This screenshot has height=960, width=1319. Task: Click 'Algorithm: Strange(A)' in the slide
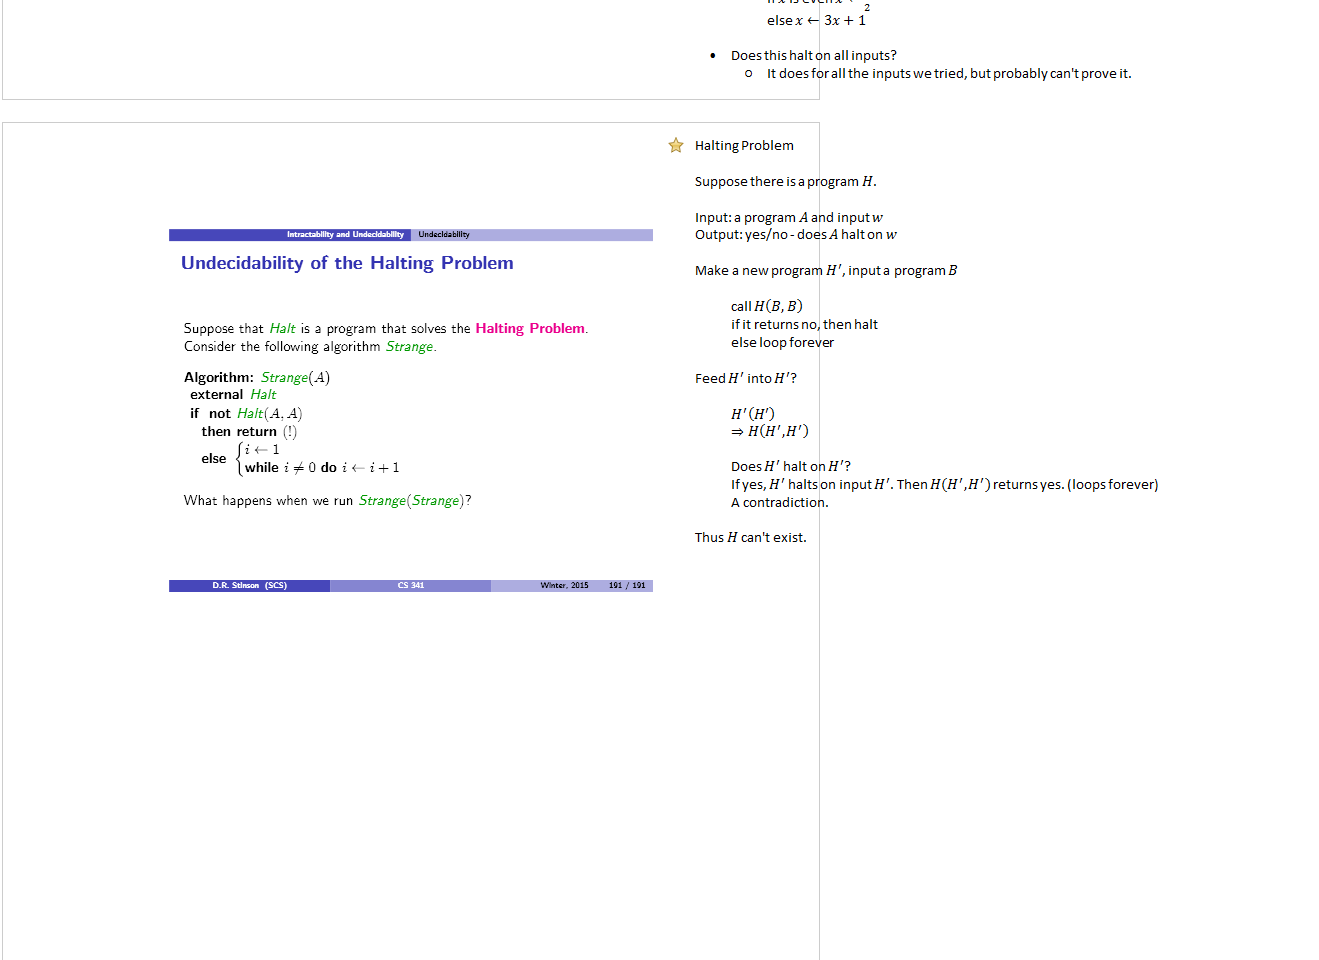click(257, 377)
